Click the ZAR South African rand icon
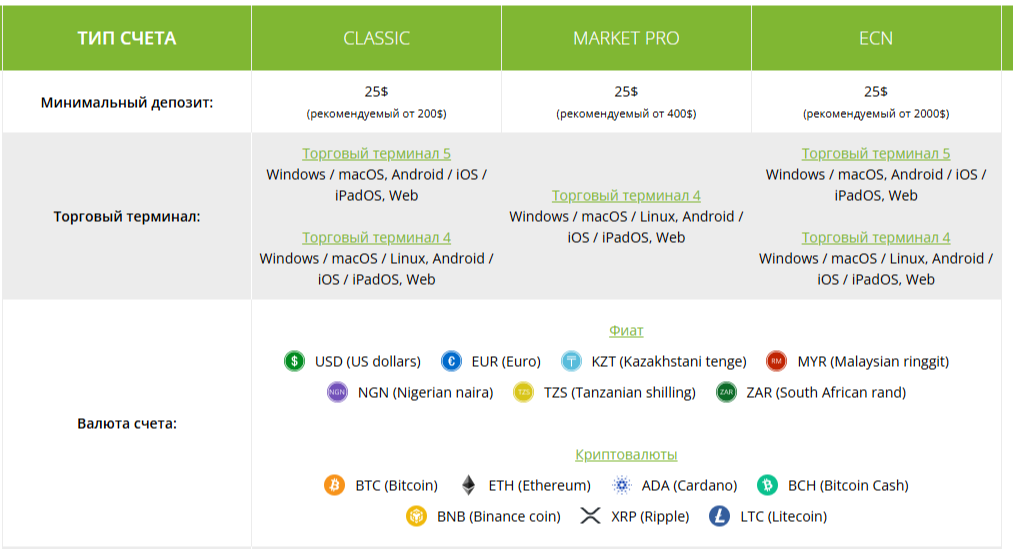The width and height of the screenshot is (1013, 549). pyautogui.click(x=726, y=392)
